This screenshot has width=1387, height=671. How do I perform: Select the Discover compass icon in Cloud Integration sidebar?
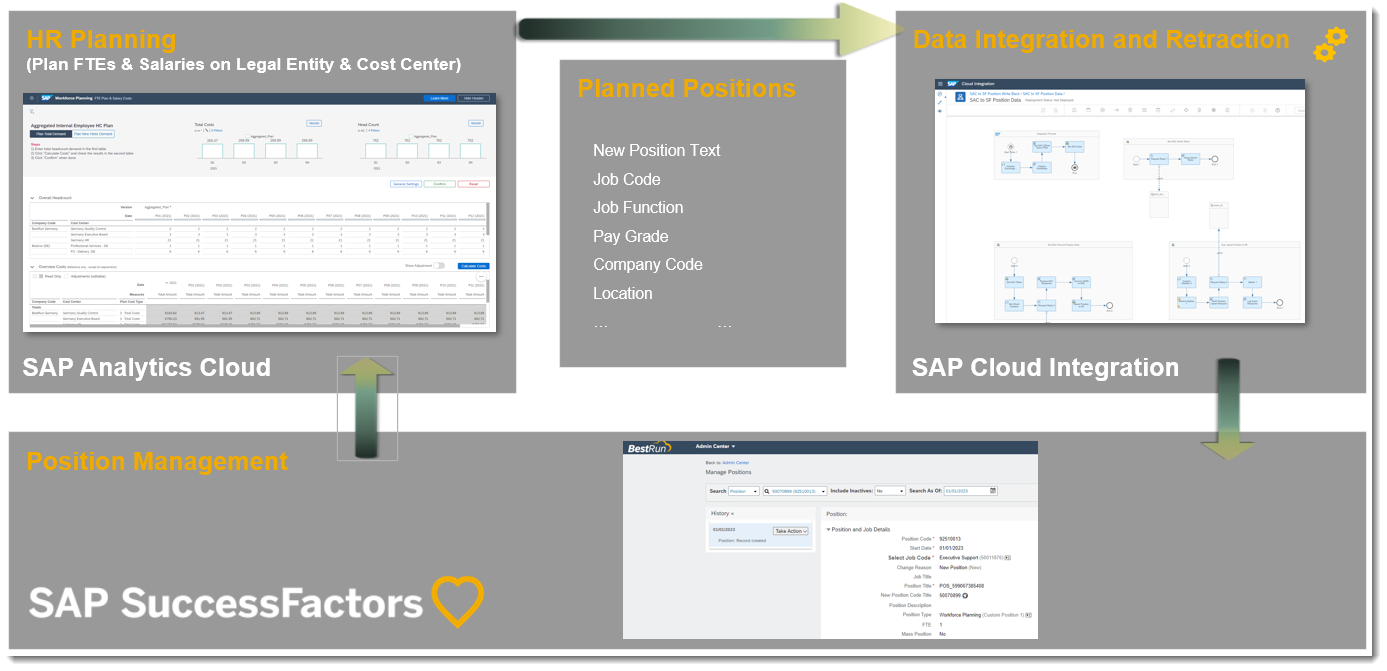[940, 94]
